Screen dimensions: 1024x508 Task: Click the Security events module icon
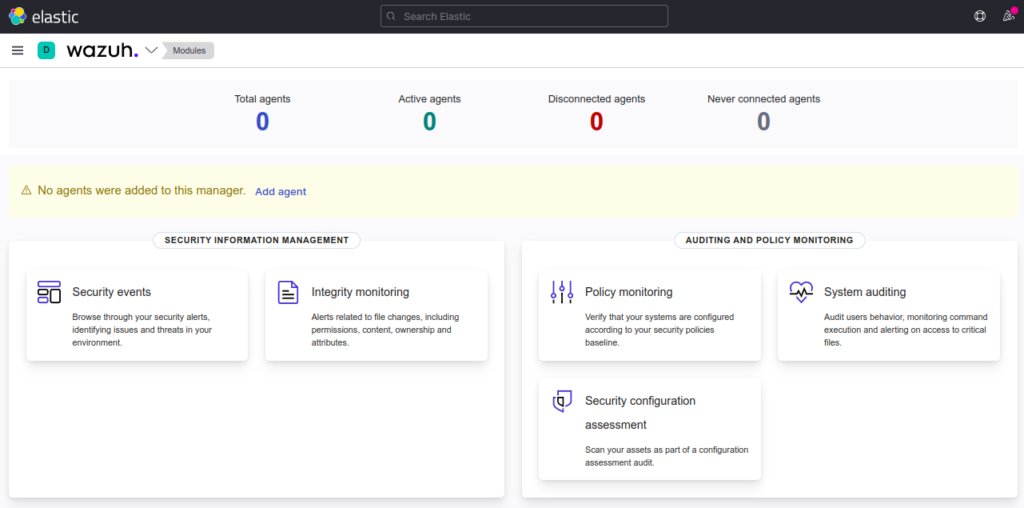(x=49, y=292)
